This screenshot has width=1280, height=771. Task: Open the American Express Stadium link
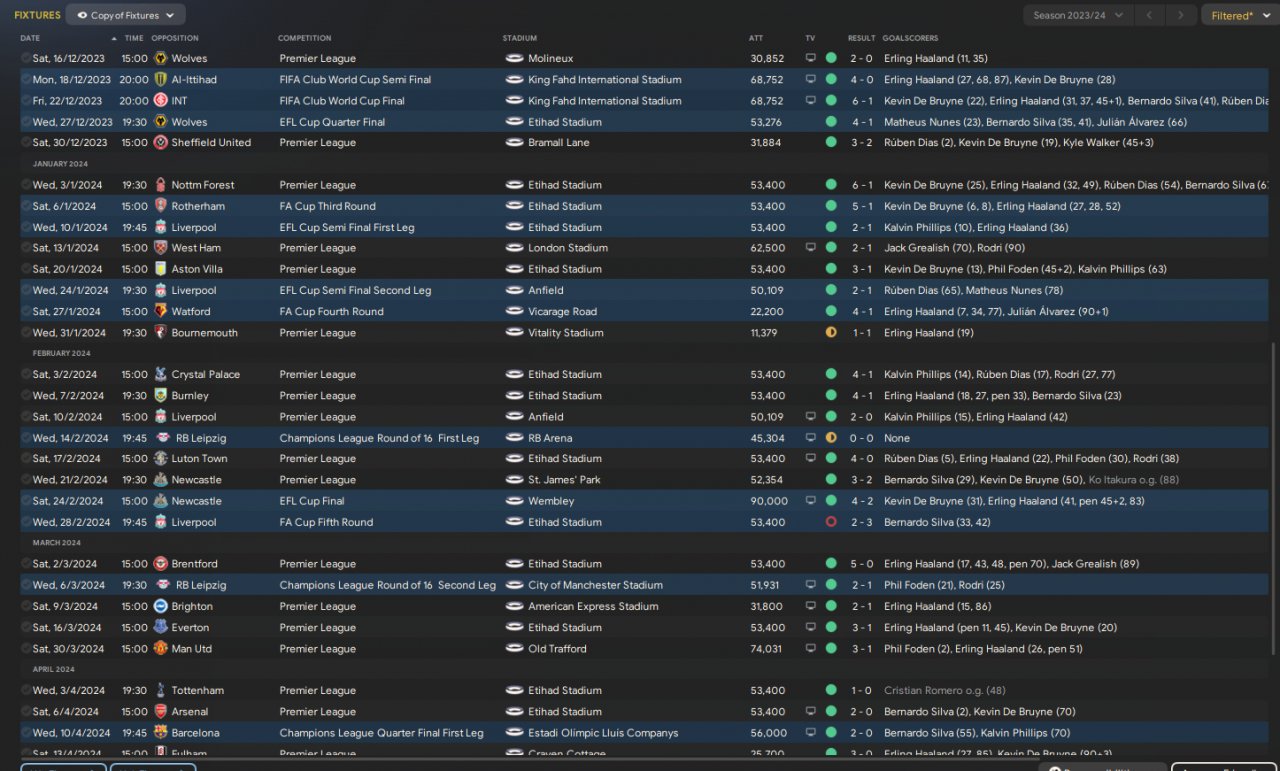coord(593,607)
